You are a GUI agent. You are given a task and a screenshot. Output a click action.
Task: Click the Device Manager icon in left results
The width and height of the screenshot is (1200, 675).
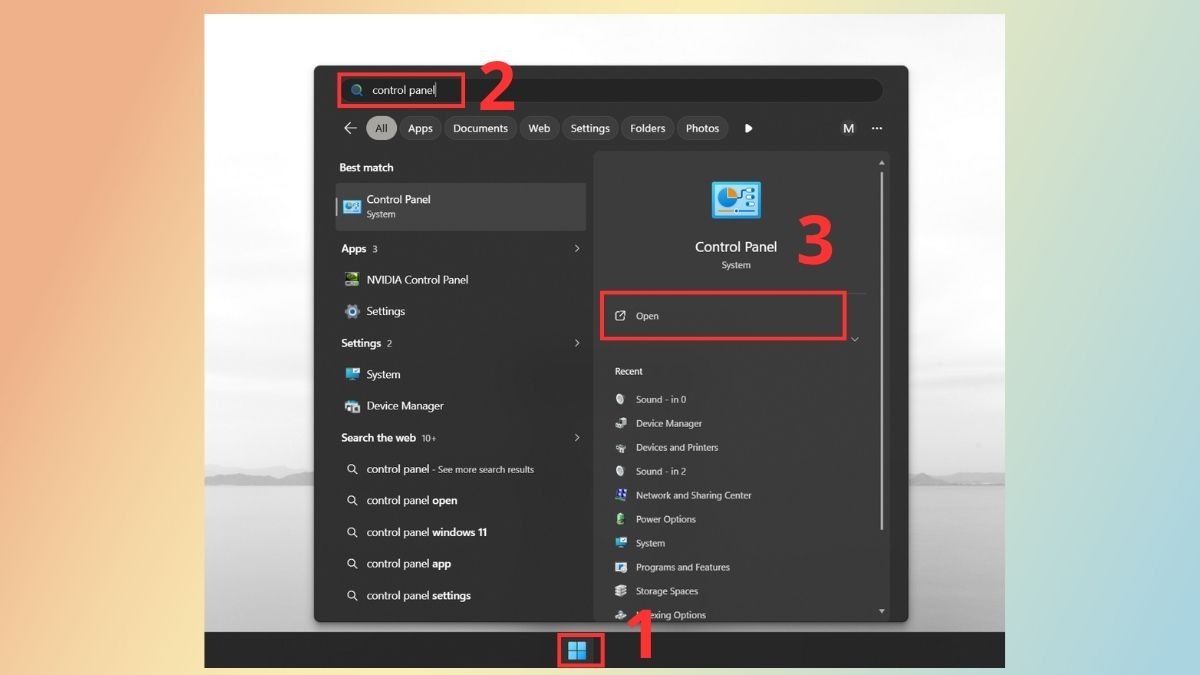click(x=352, y=406)
